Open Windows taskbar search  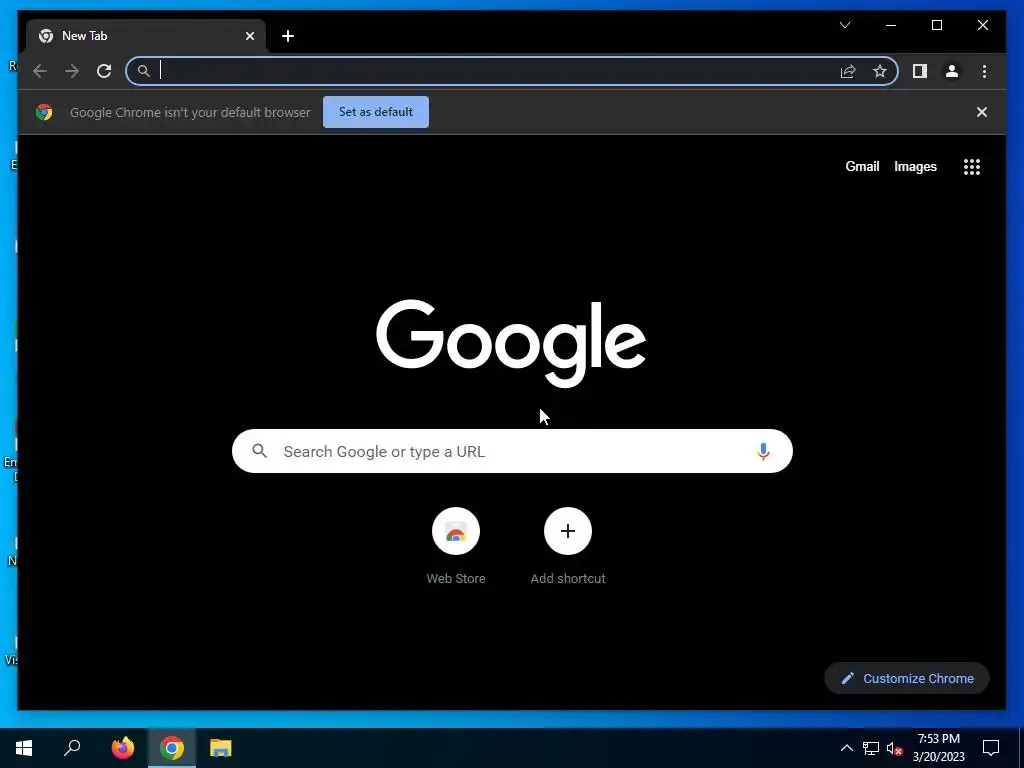click(72, 748)
